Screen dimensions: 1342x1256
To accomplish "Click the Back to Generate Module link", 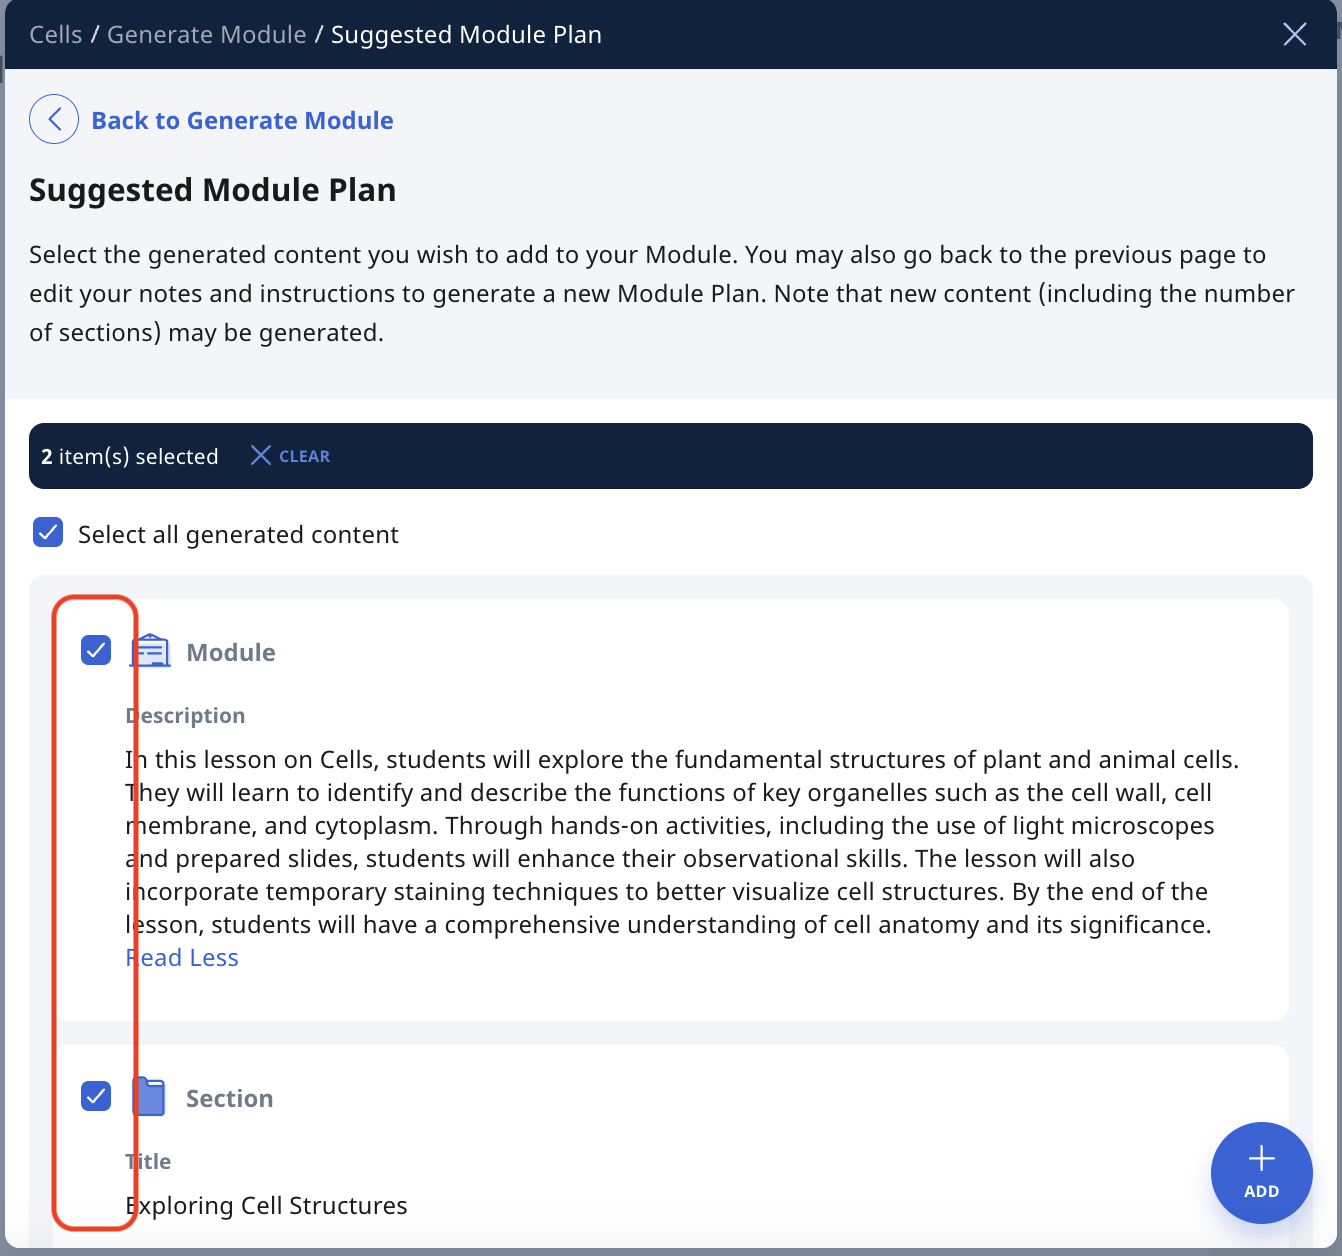I will click(242, 120).
